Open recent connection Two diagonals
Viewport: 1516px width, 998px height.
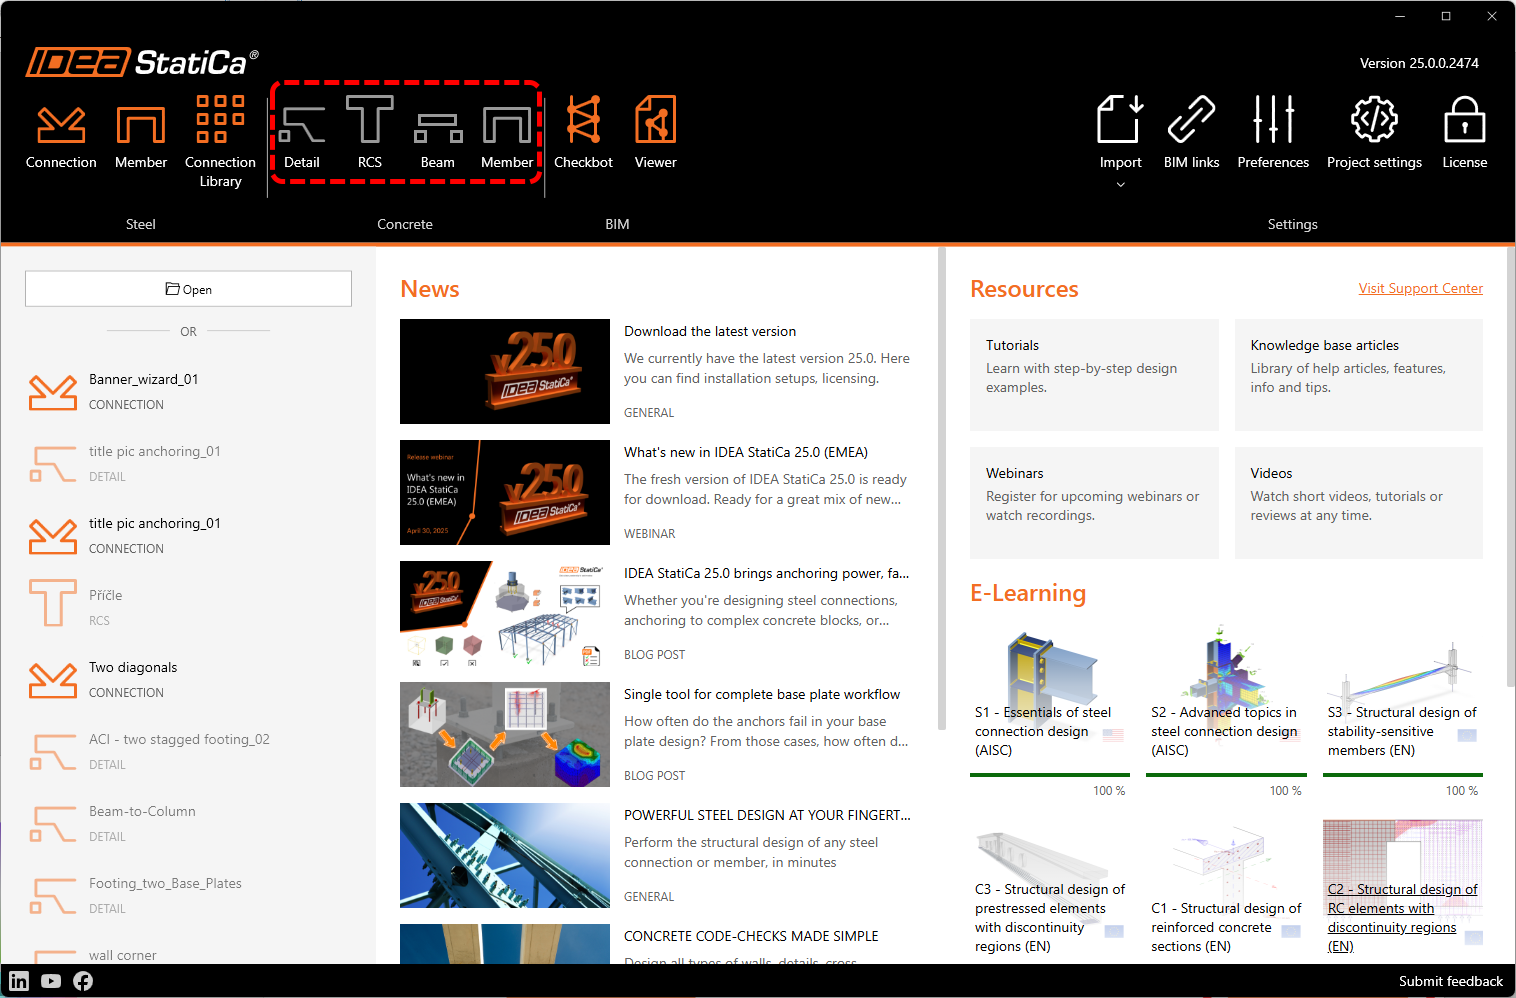(188, 680)
